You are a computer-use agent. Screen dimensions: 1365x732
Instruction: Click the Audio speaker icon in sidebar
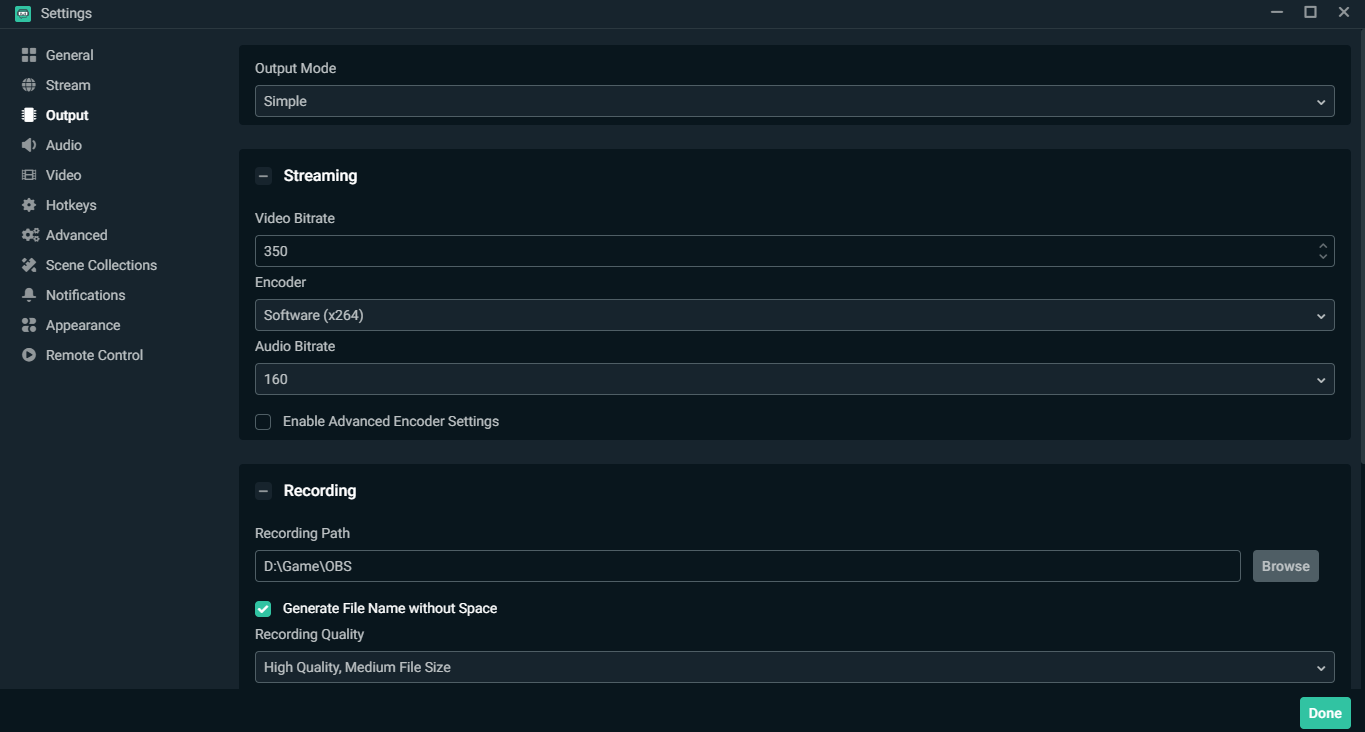tap(28, 144)
